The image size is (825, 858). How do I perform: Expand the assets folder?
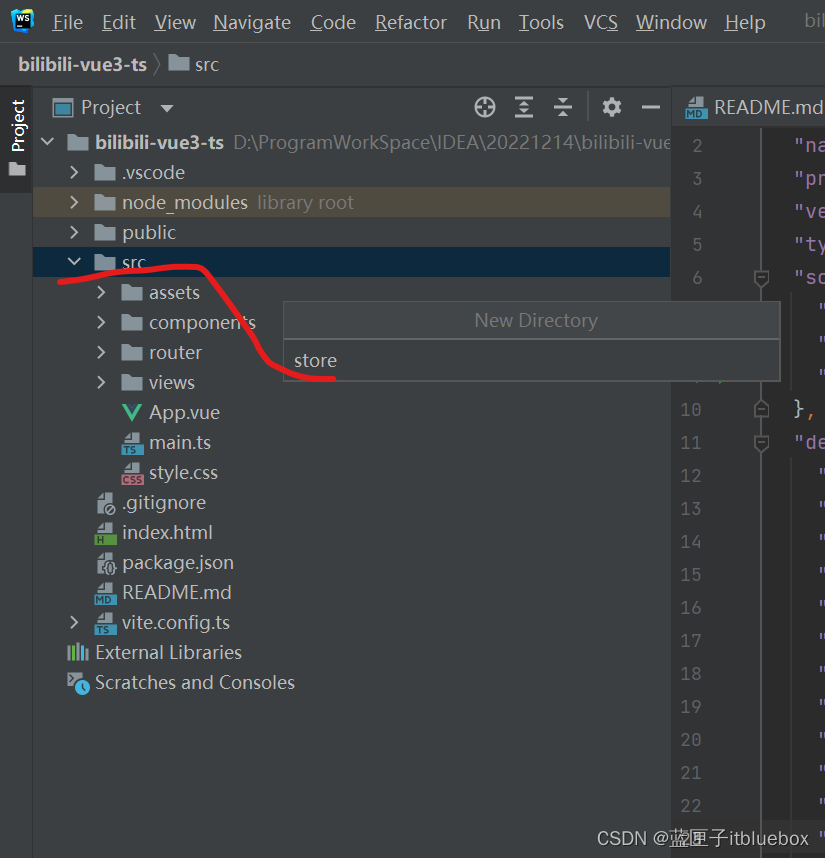pyautogui.click(x=101, y=292)
